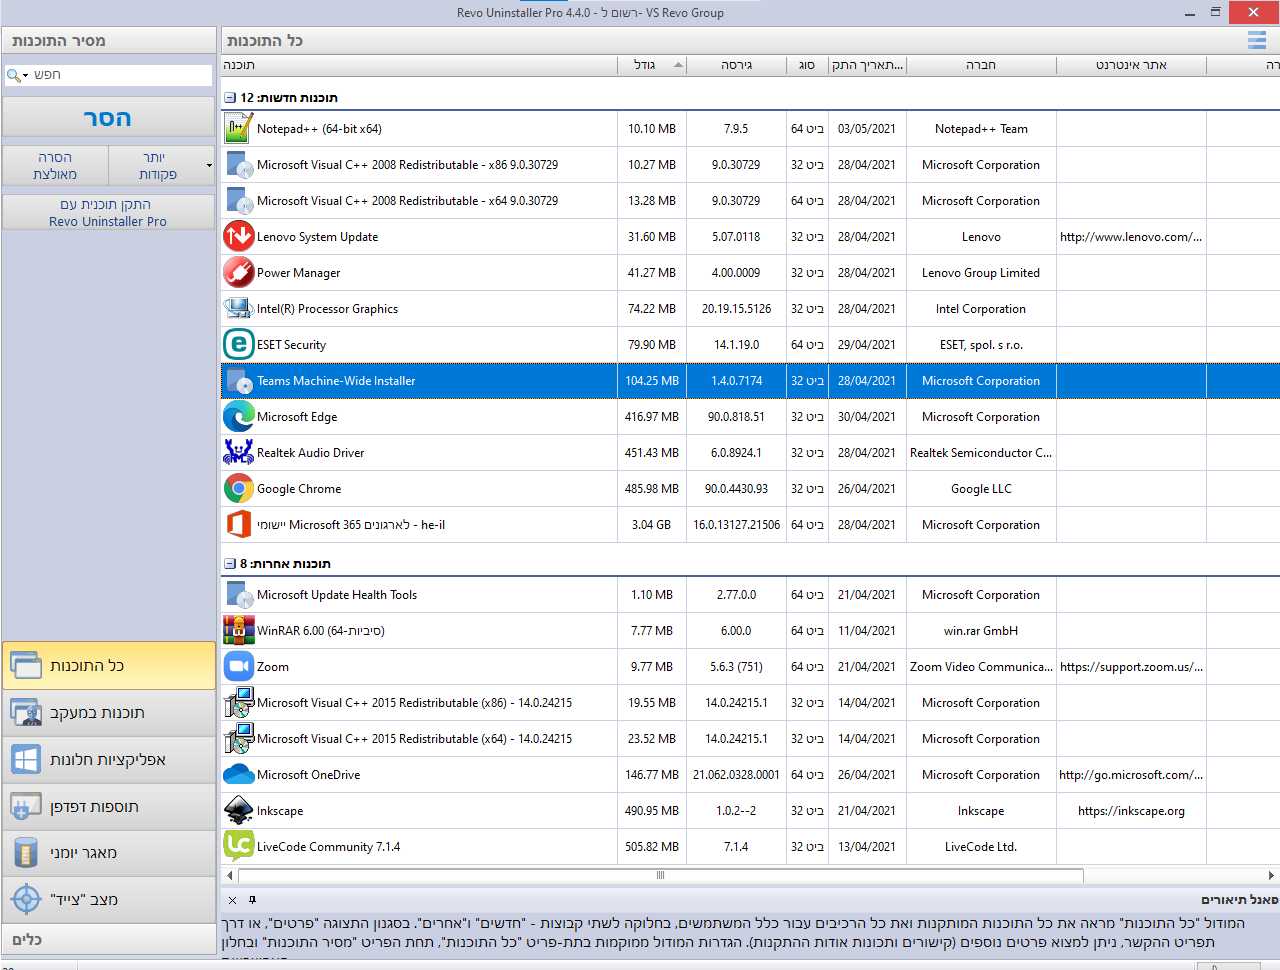Viewport: 1280px width, 970px height.
Task: Select the Inkscape version 1.0.2--2 cell
Action: coord(736,811)
